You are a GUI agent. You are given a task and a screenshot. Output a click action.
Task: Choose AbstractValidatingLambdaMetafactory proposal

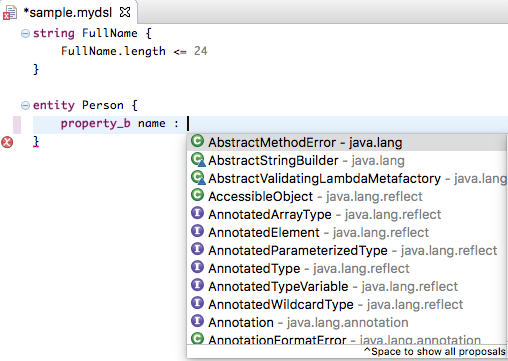coord(347,178)
